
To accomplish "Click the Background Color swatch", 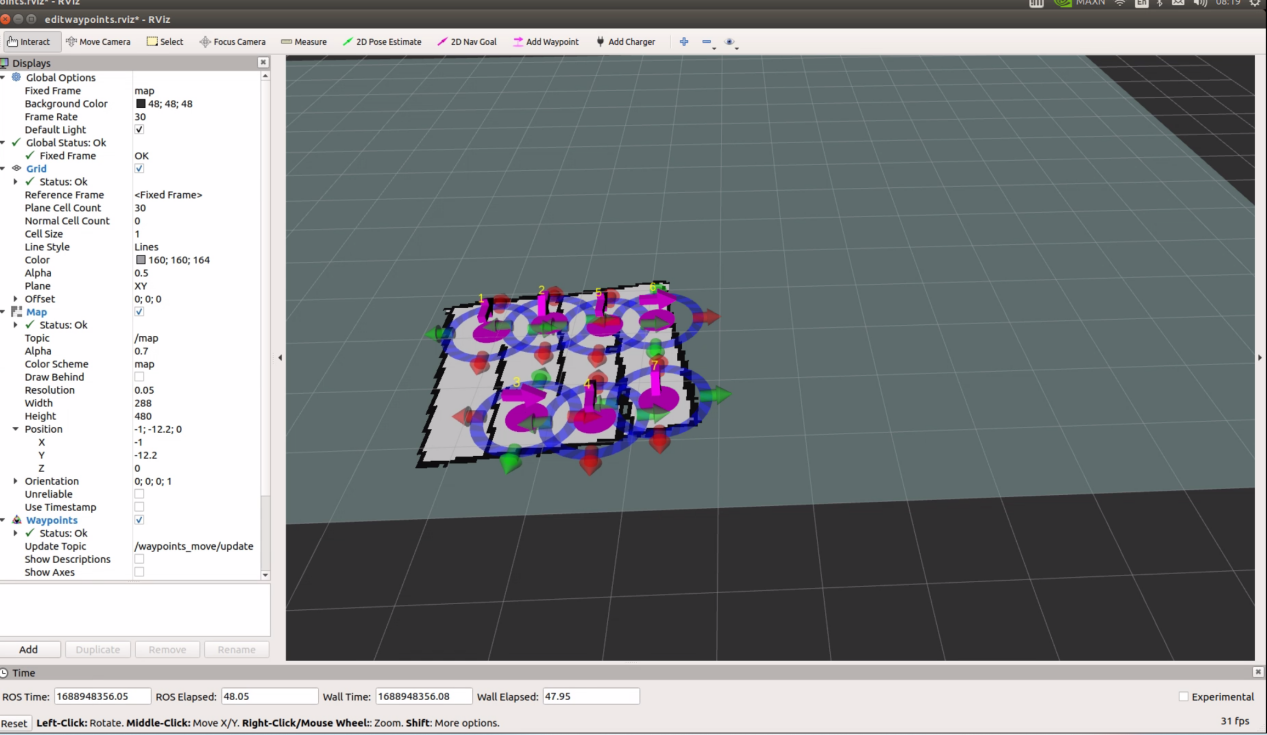I will [140, 104].
